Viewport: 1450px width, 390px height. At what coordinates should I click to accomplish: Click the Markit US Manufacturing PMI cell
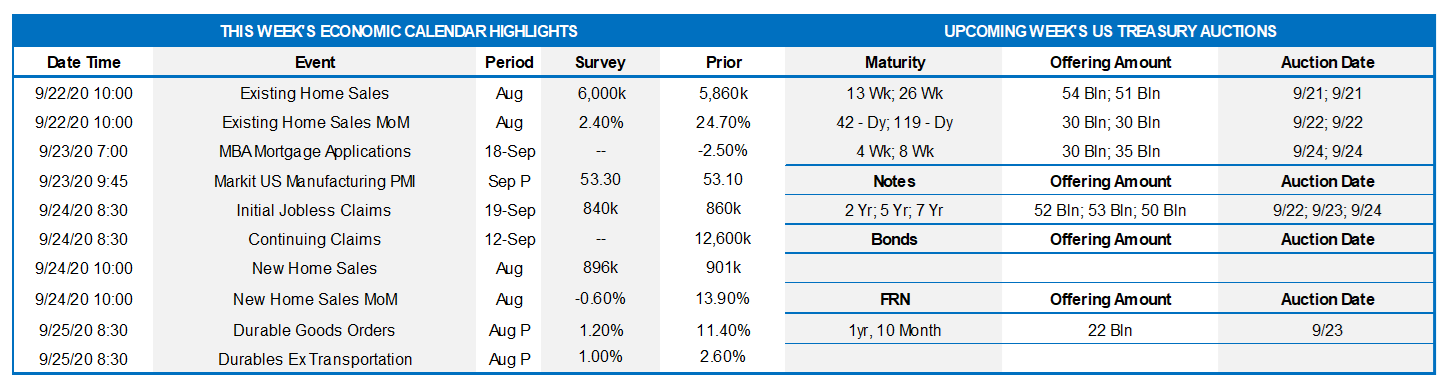(315, 181)
